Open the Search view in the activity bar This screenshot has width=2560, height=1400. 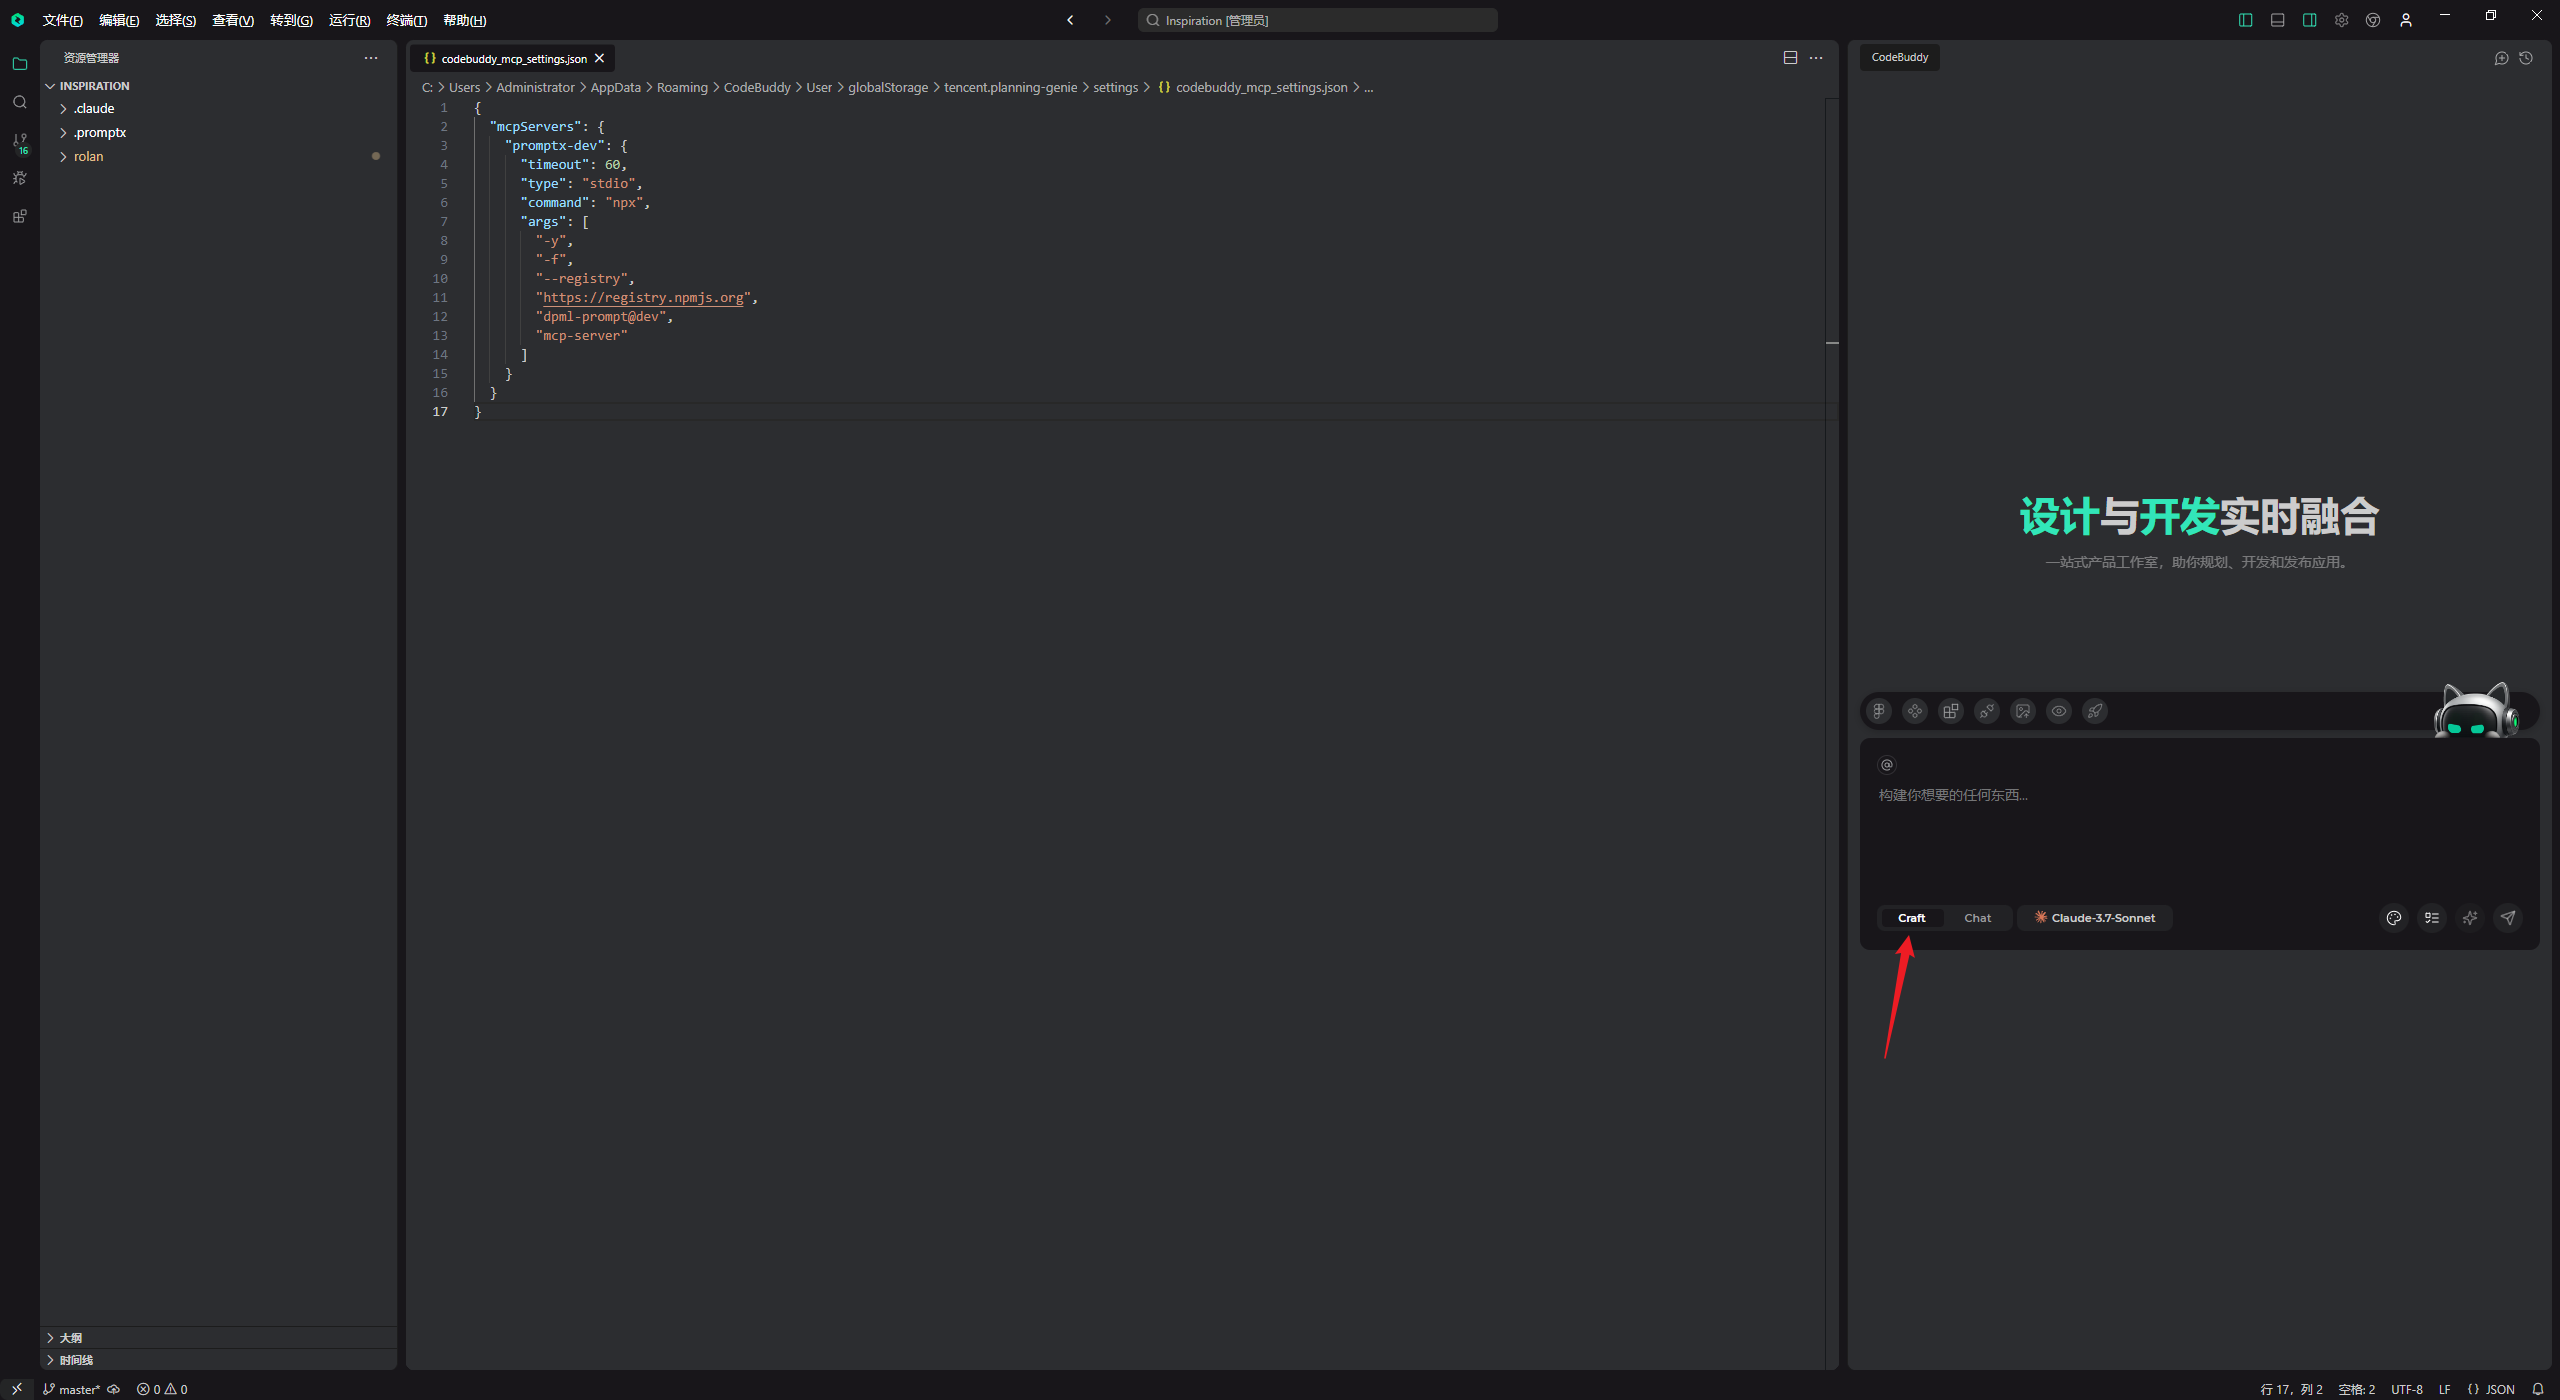(19, 102)
